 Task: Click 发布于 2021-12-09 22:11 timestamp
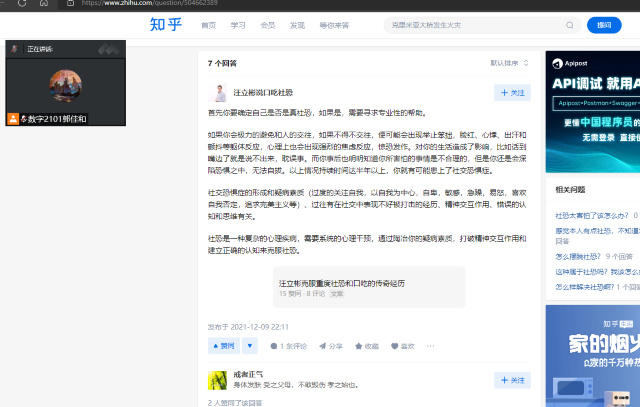coord(248,327)
